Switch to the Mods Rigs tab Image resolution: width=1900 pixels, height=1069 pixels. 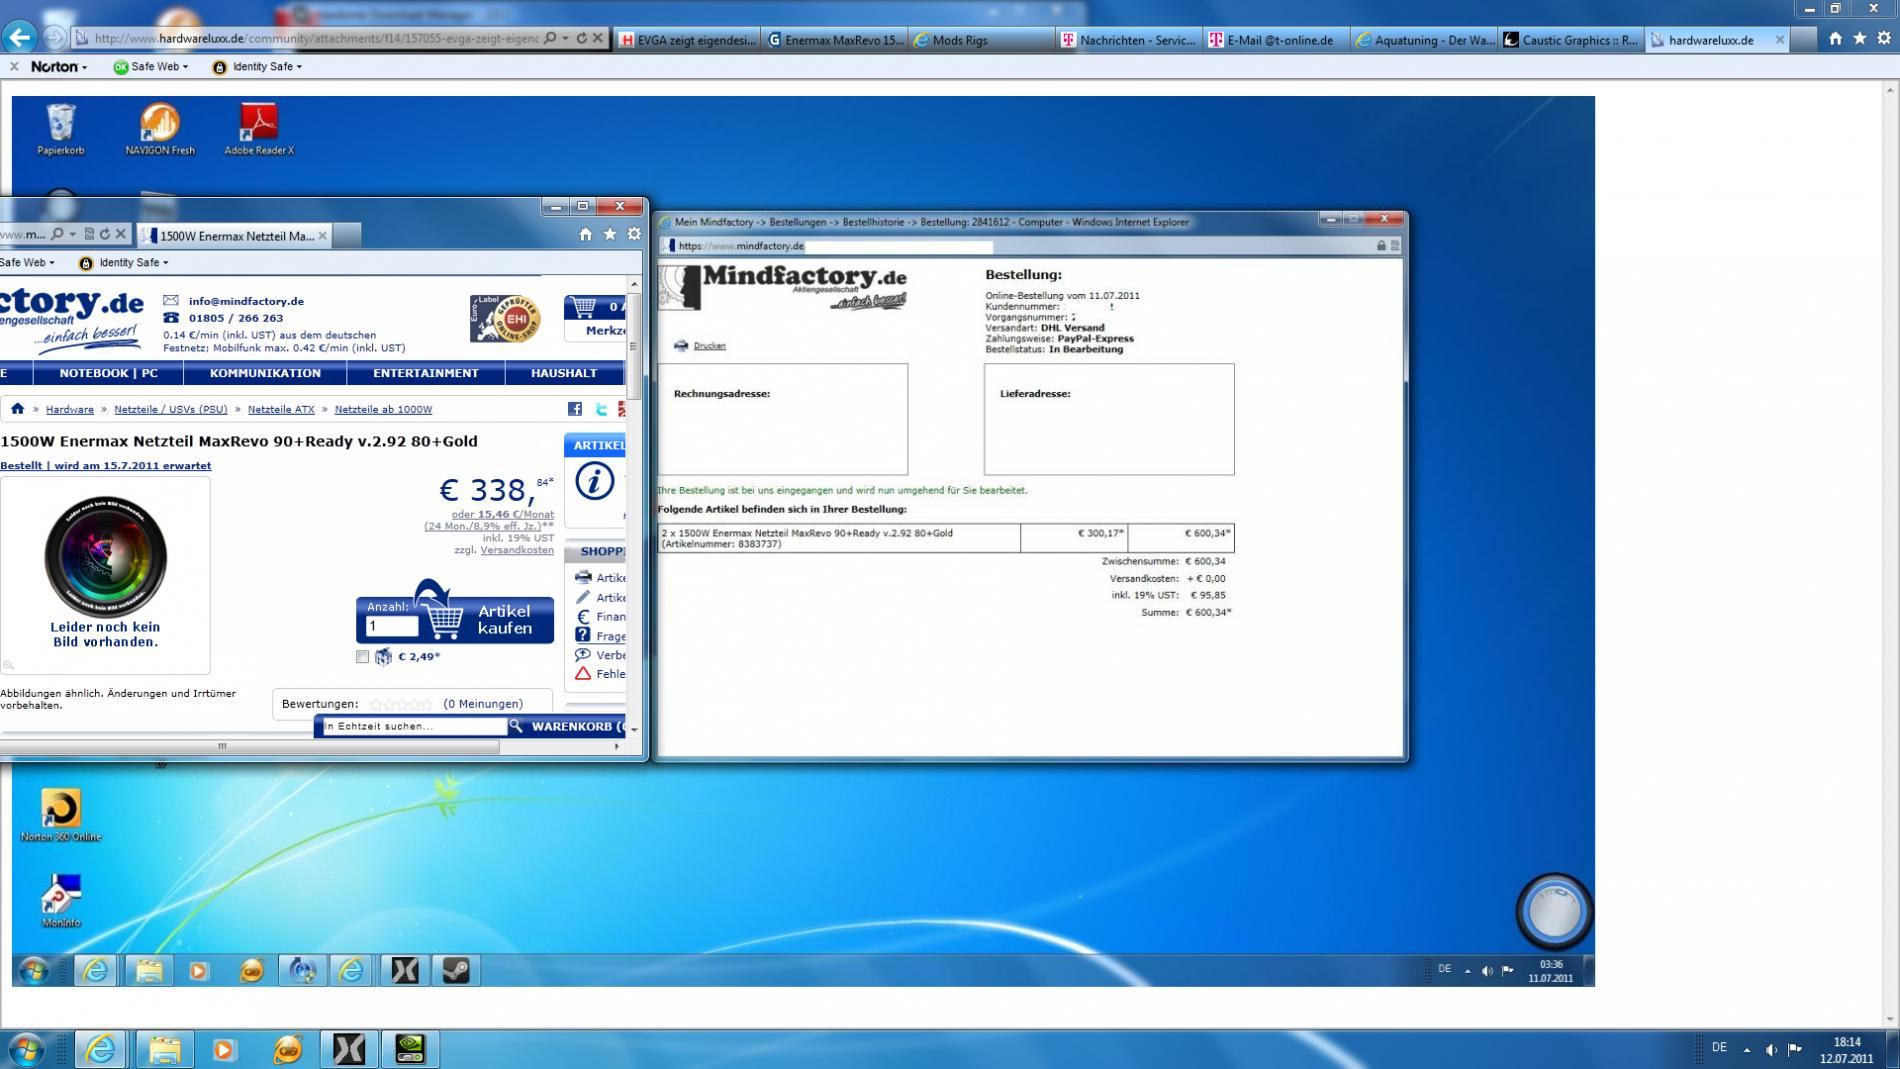tap(982, 40)
